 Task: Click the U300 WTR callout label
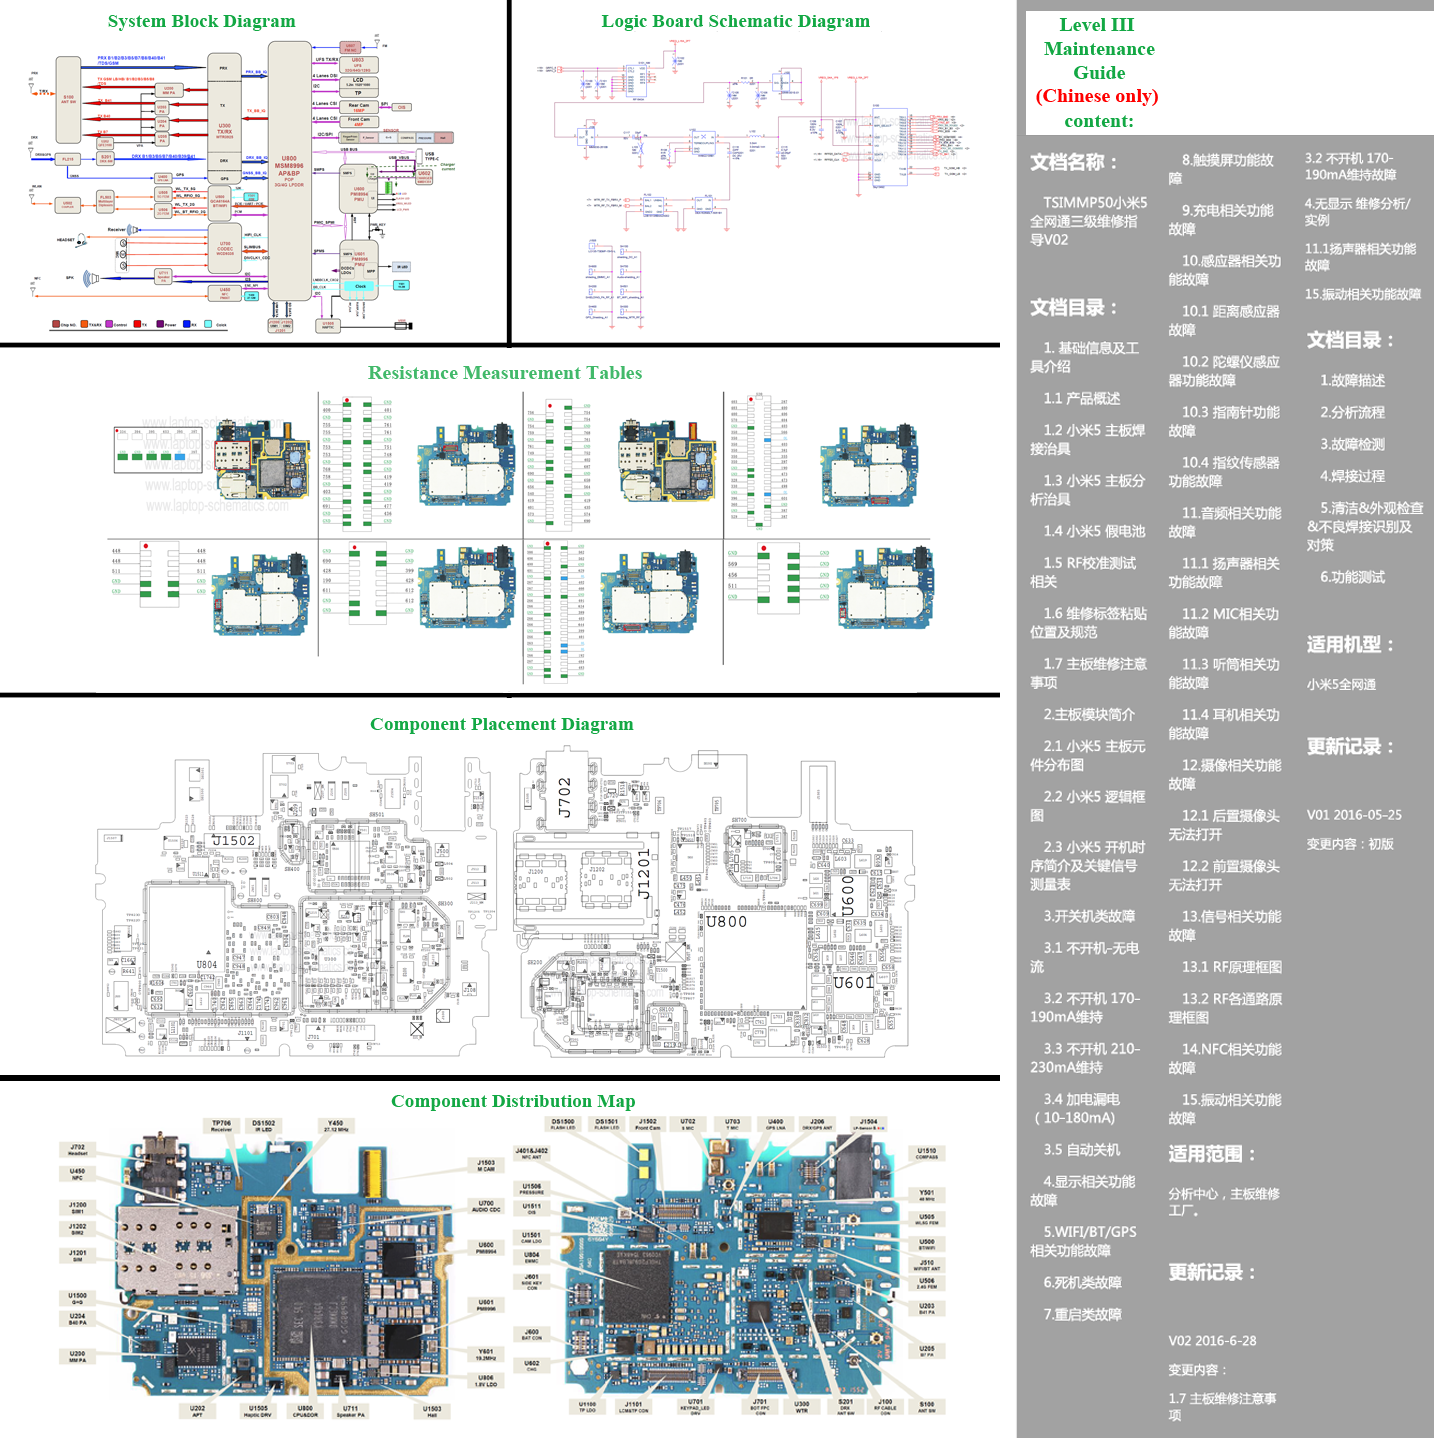(802, 1406)
